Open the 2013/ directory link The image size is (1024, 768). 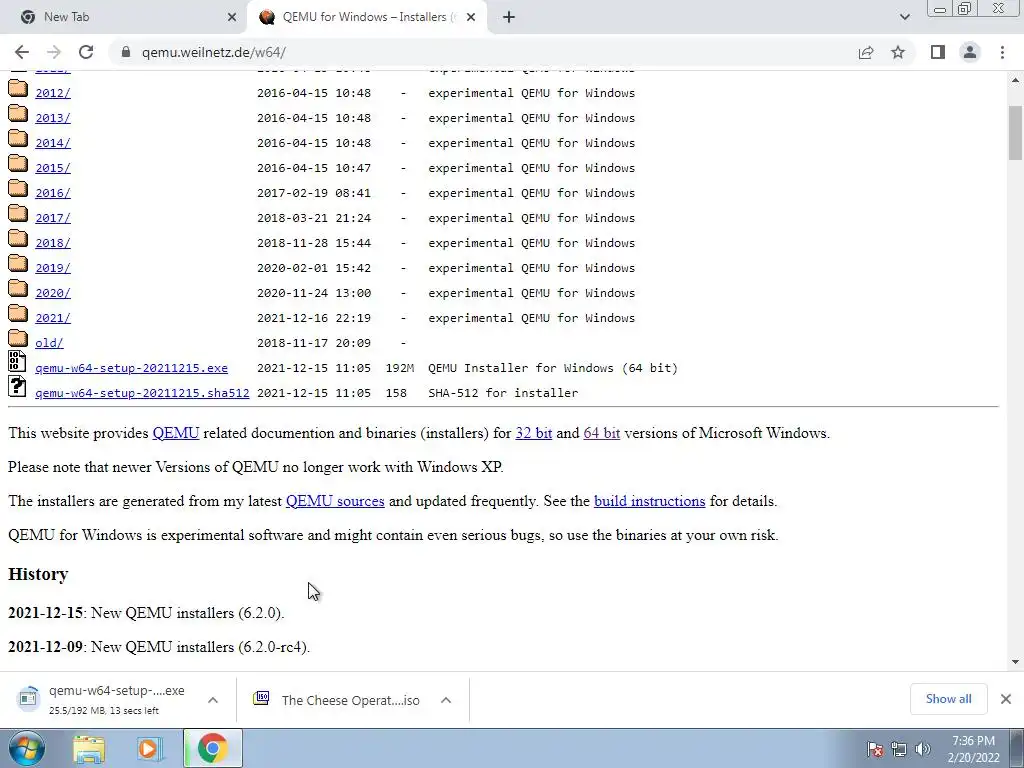[53, 118]
